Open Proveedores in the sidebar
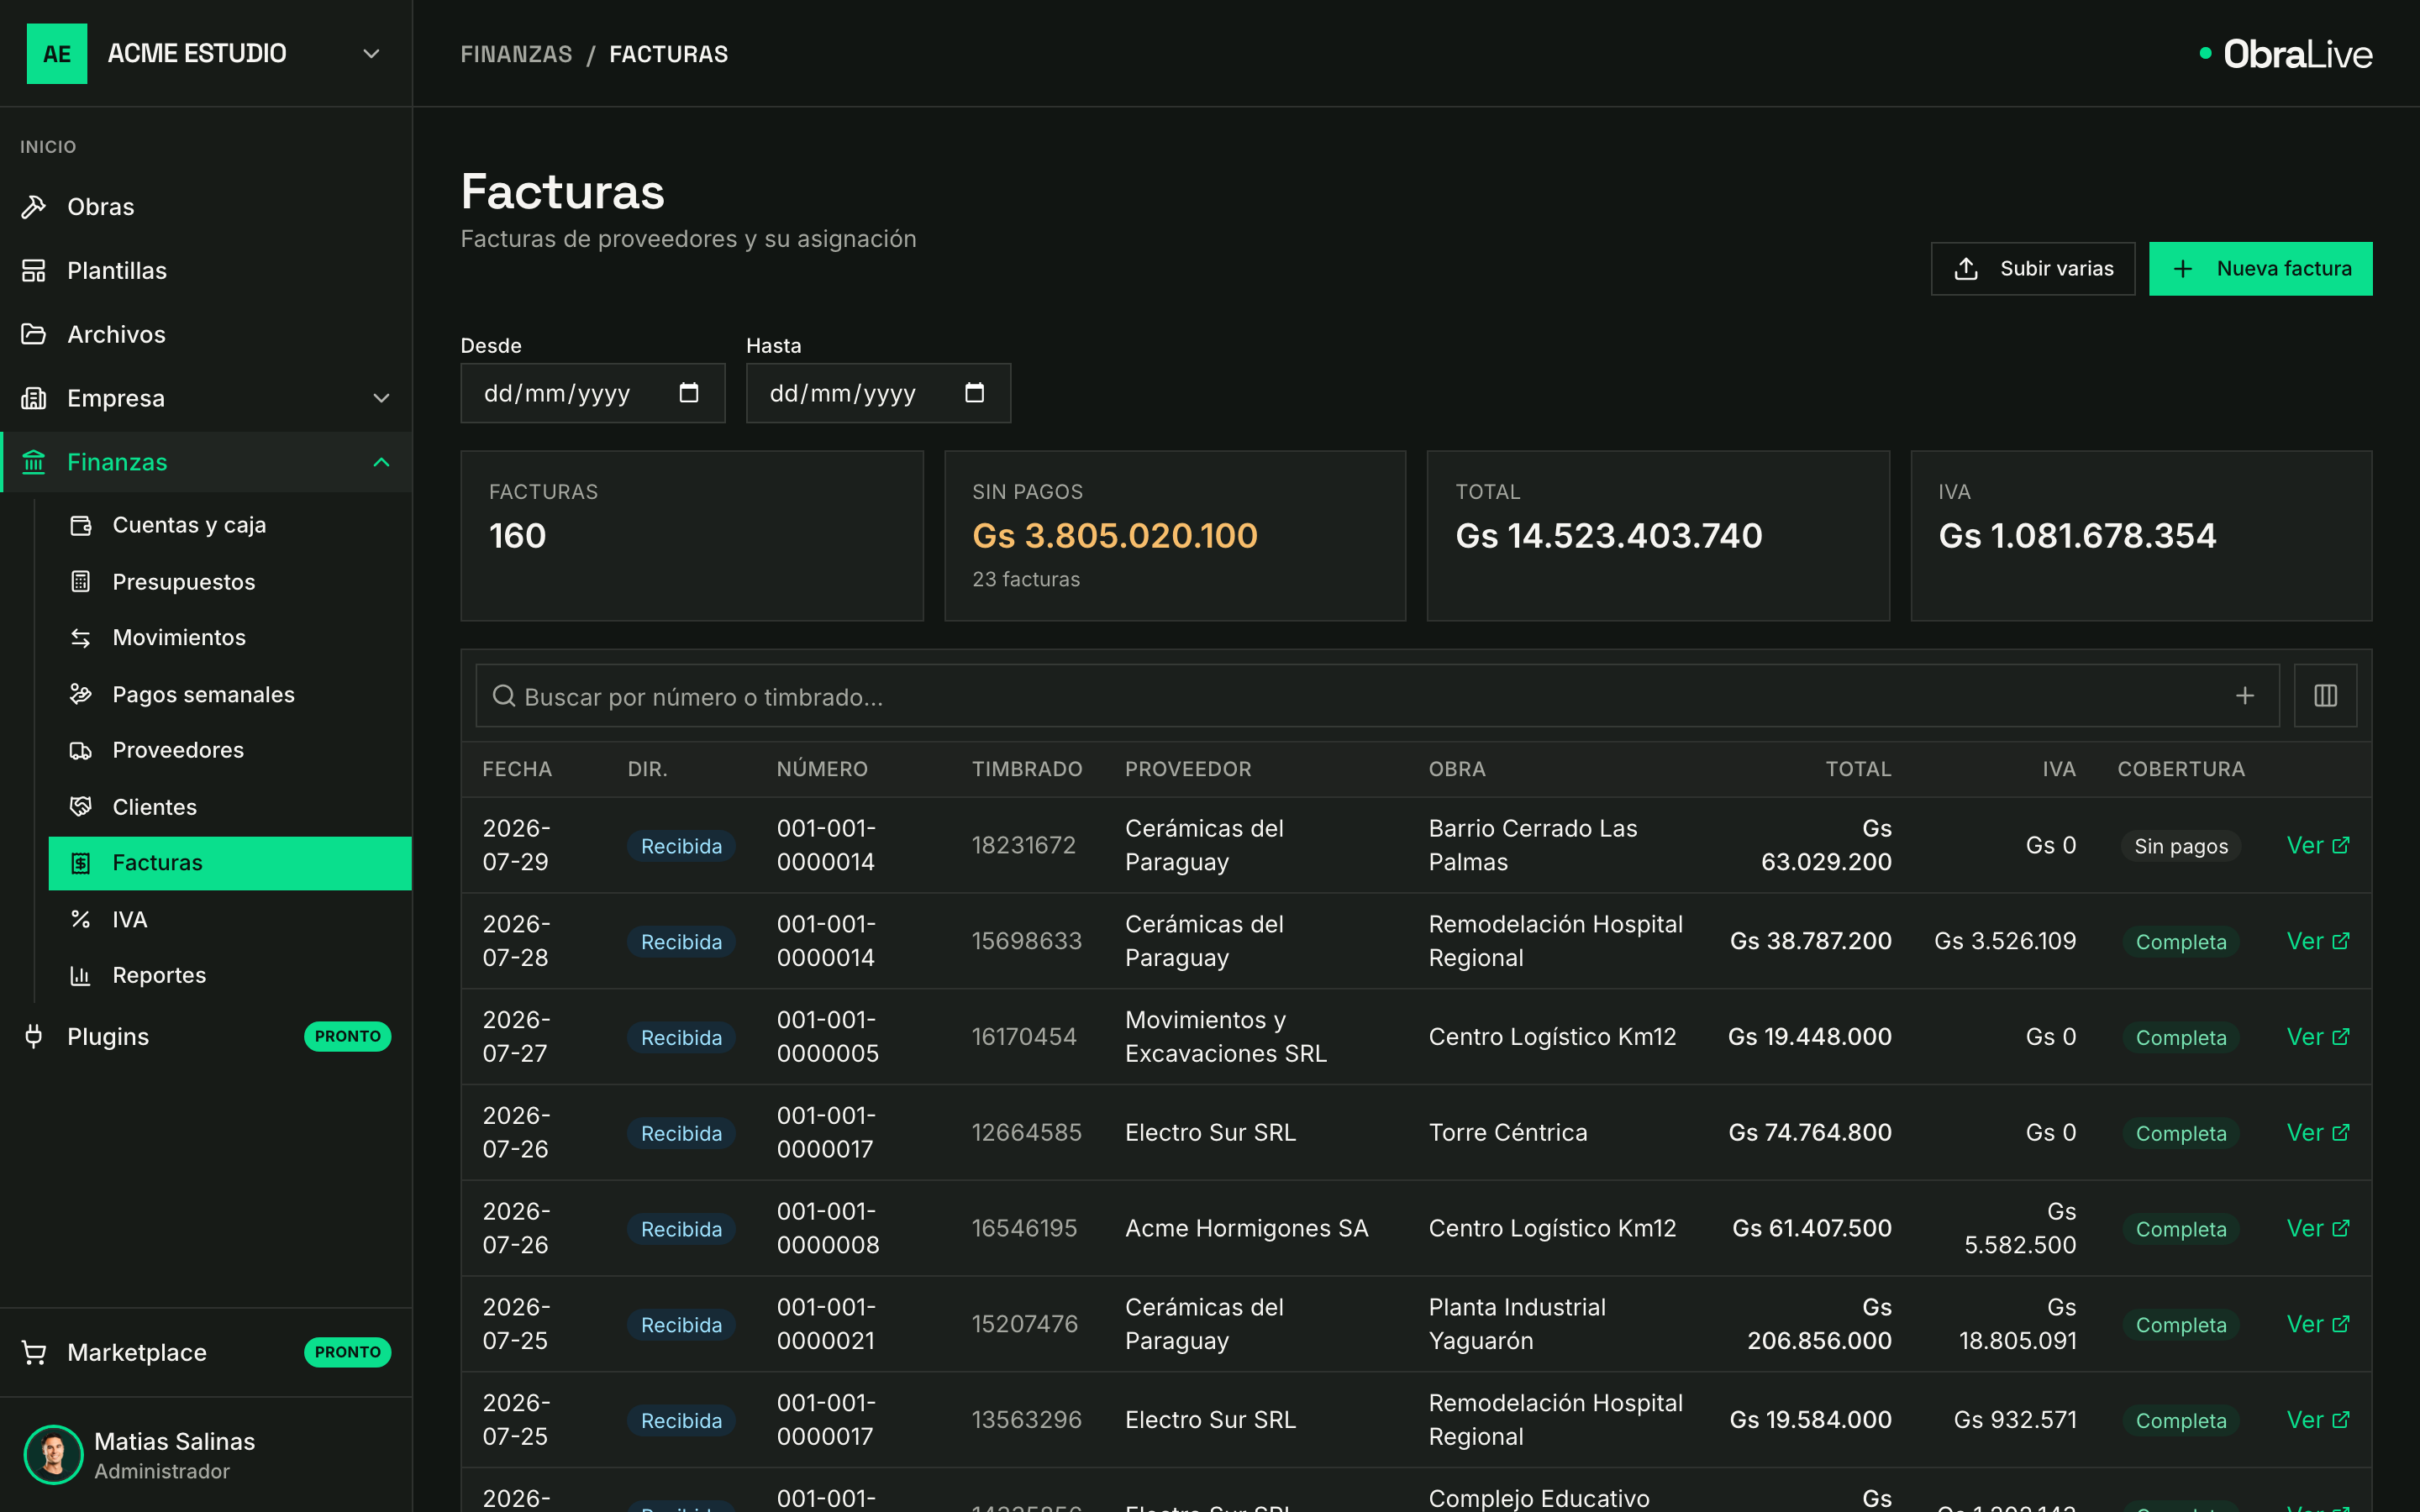Screen dimensions: 2420x1512 [230, 750]
